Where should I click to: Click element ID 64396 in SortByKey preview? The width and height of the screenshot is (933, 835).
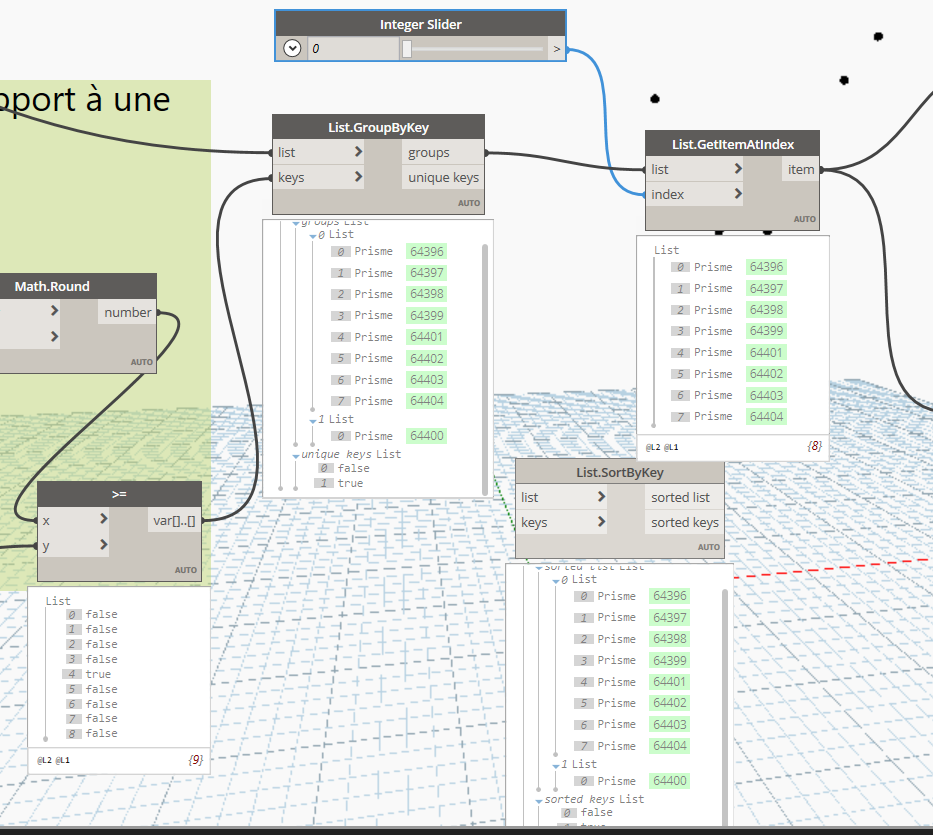tap(670, 596)
